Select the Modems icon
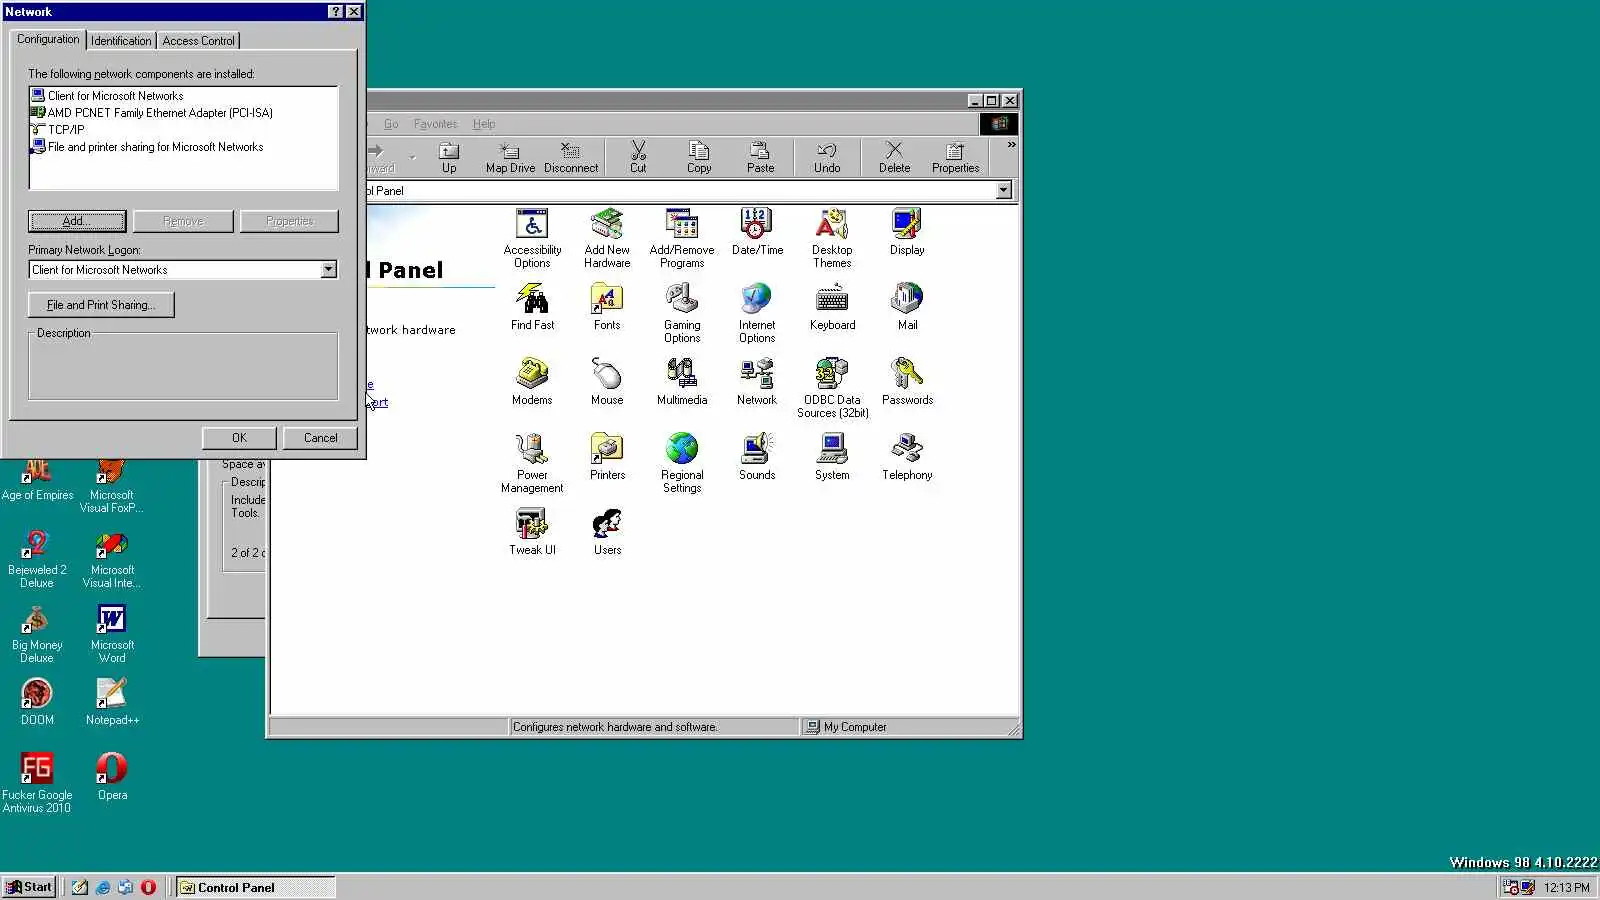Viewport: 1600px width, 900px height. tap(532, 382)
